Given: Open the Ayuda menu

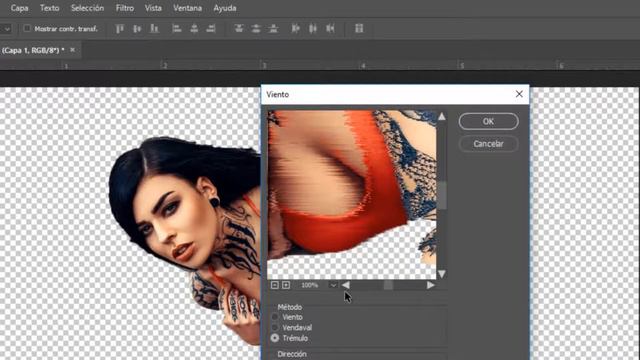Looking at the screenshot, I should tap(224, 8).
